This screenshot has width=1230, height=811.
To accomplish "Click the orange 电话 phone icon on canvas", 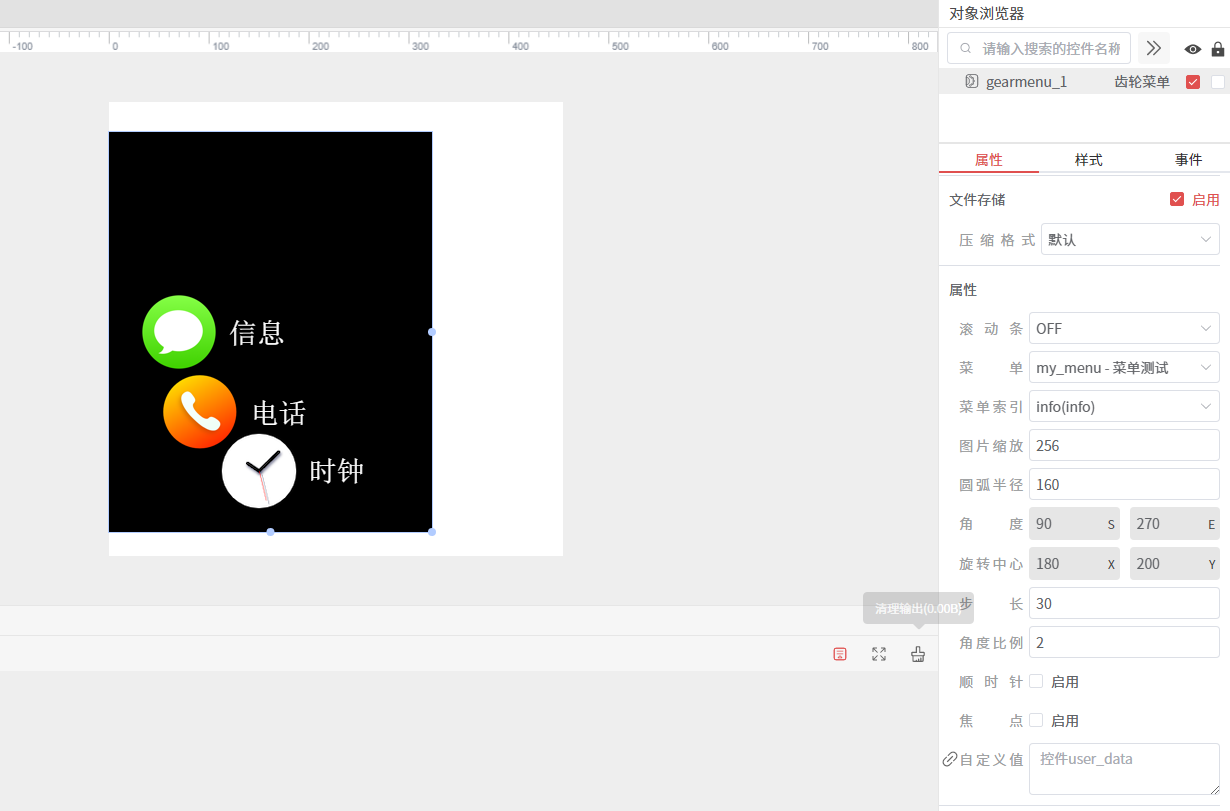I will pos(200,412).
